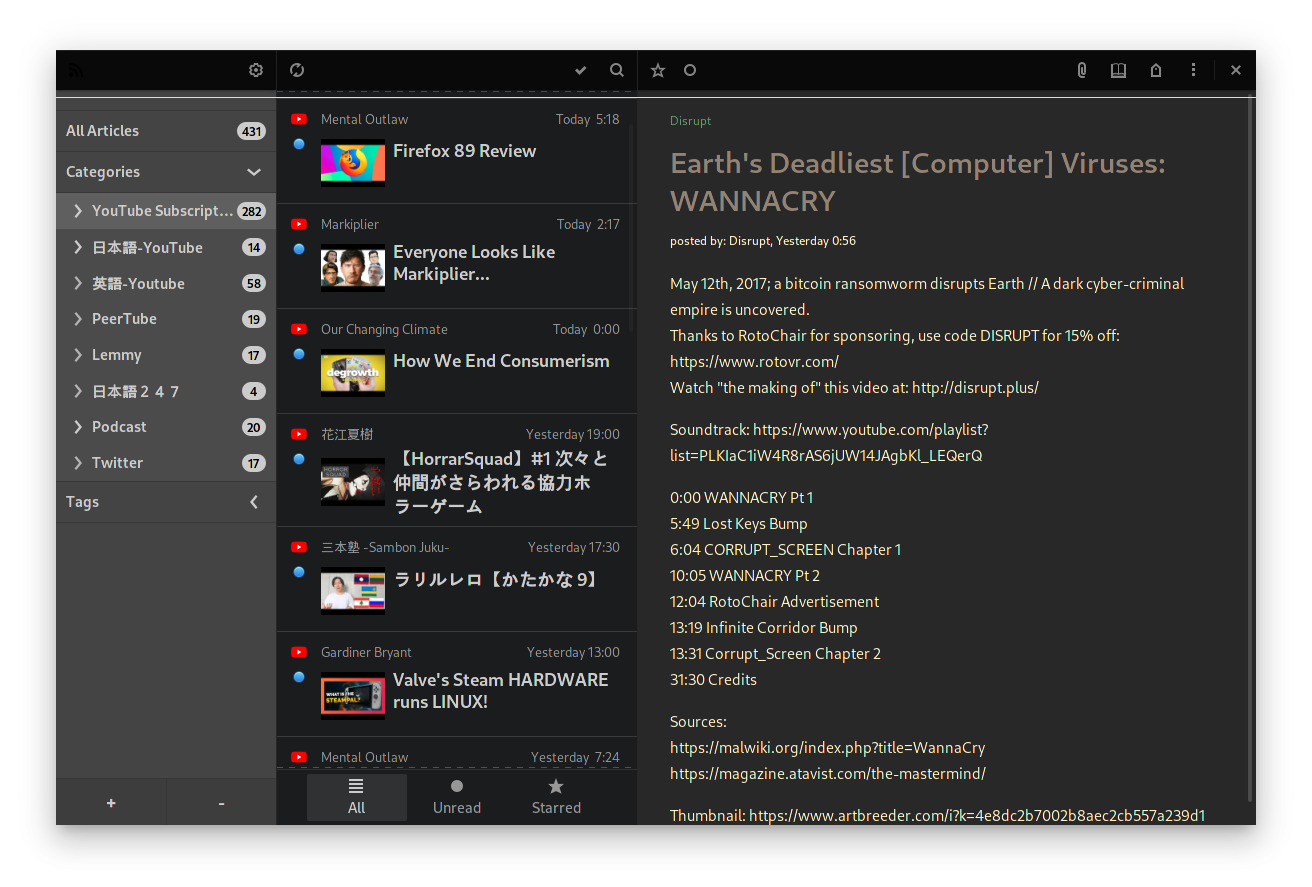
Task: Click the Disrupt feed name above title
Action: (x=690, y=121)
